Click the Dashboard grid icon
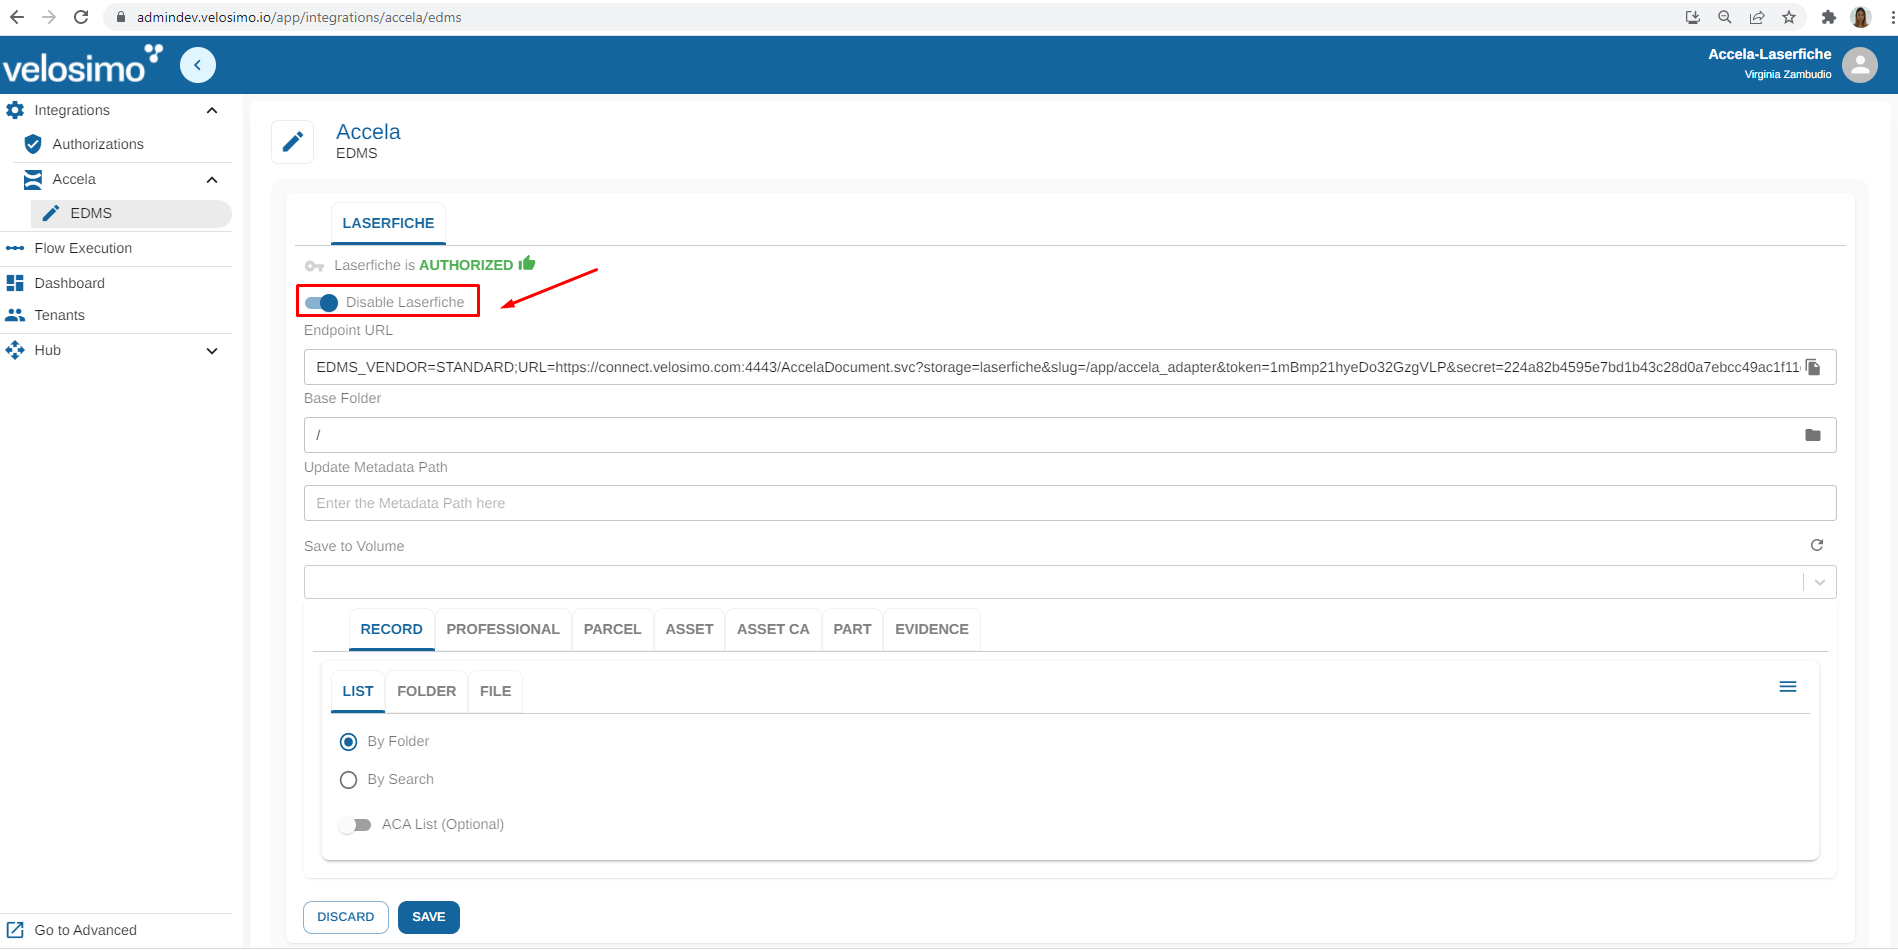 tap(15, 283)
